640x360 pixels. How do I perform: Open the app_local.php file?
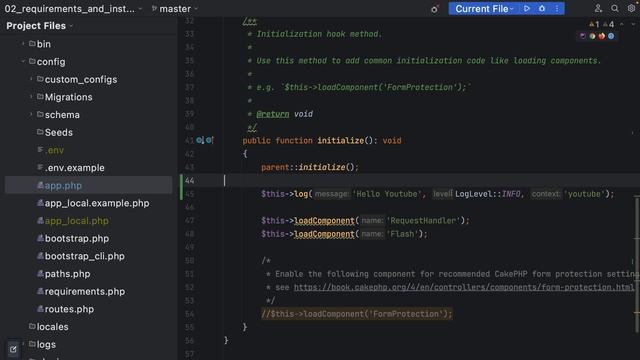(77, 221)
